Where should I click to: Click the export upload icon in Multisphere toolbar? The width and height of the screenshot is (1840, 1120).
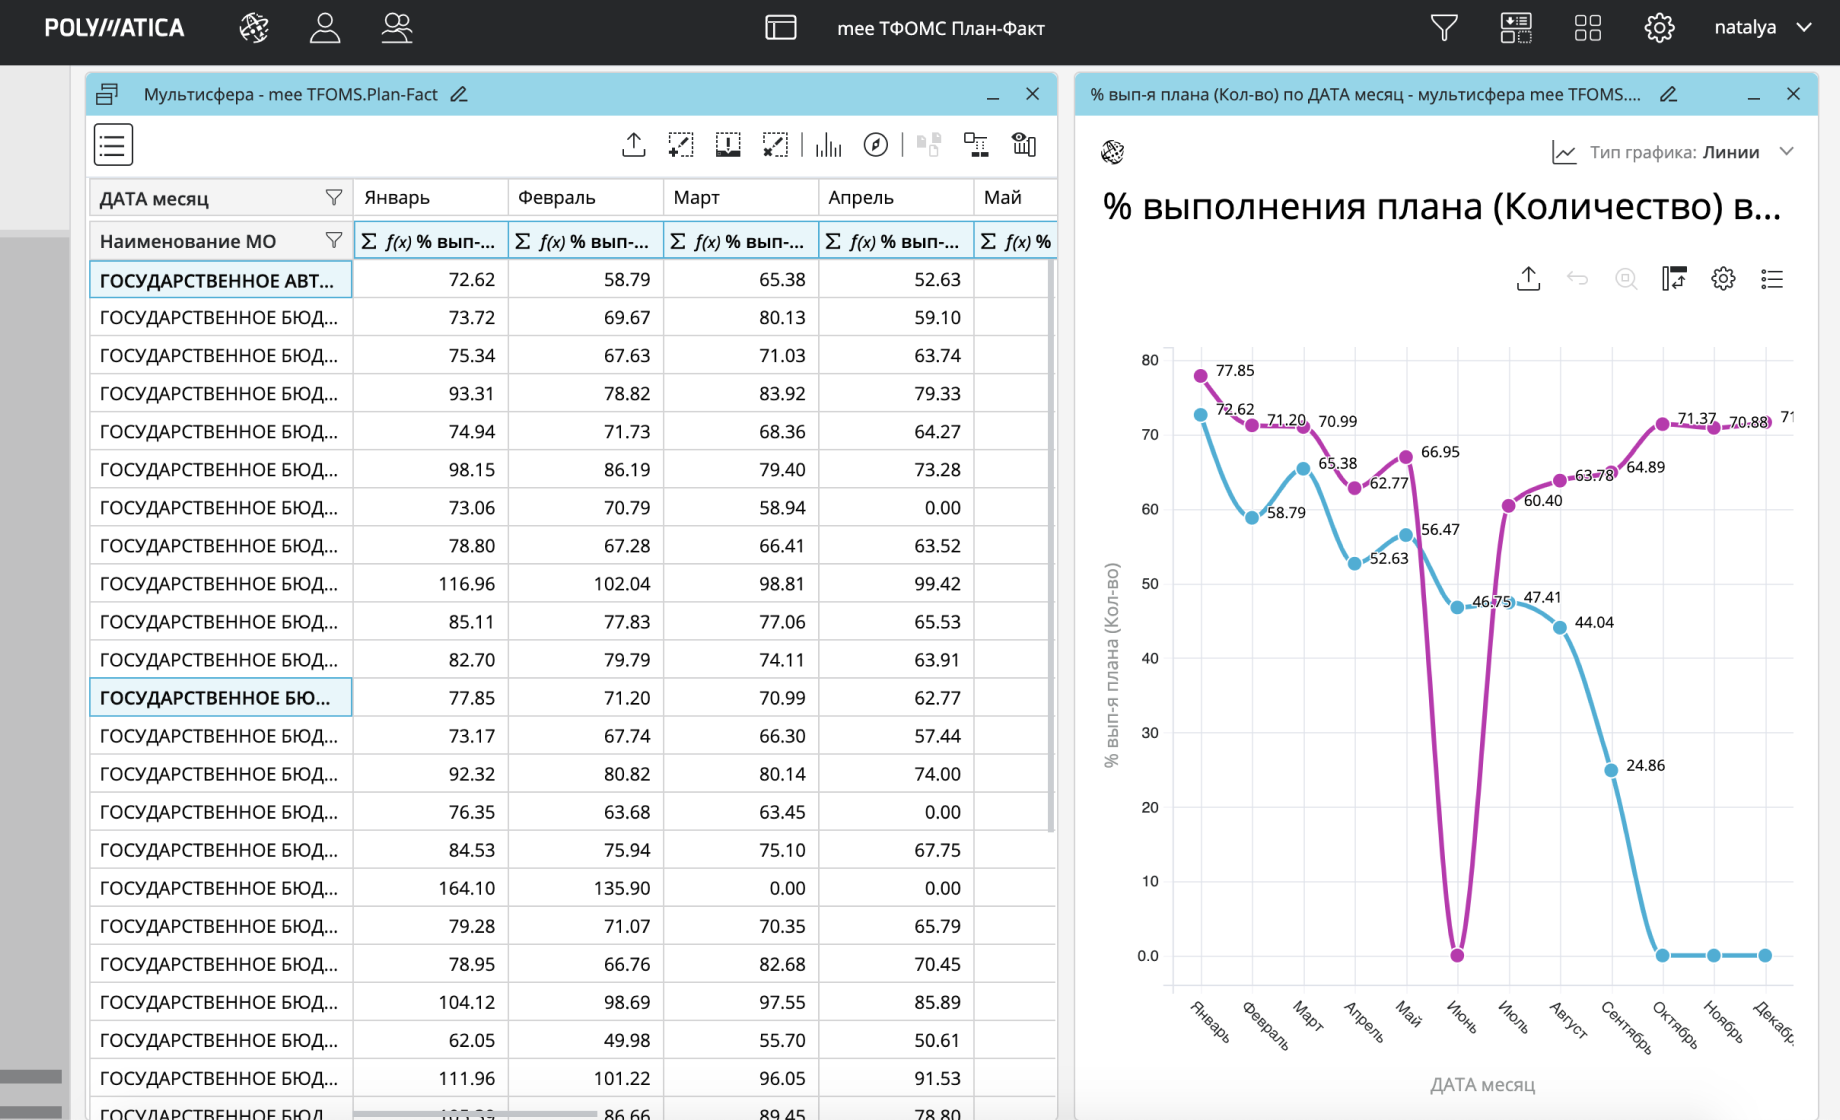tap(633, 146)
